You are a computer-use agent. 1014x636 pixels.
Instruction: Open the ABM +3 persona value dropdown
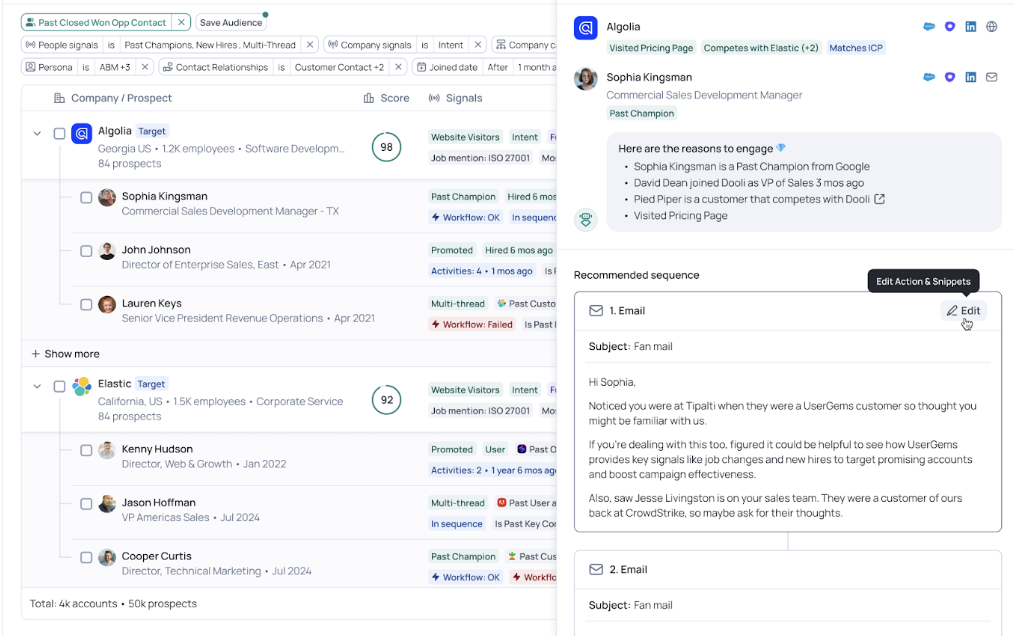[114, 67]
